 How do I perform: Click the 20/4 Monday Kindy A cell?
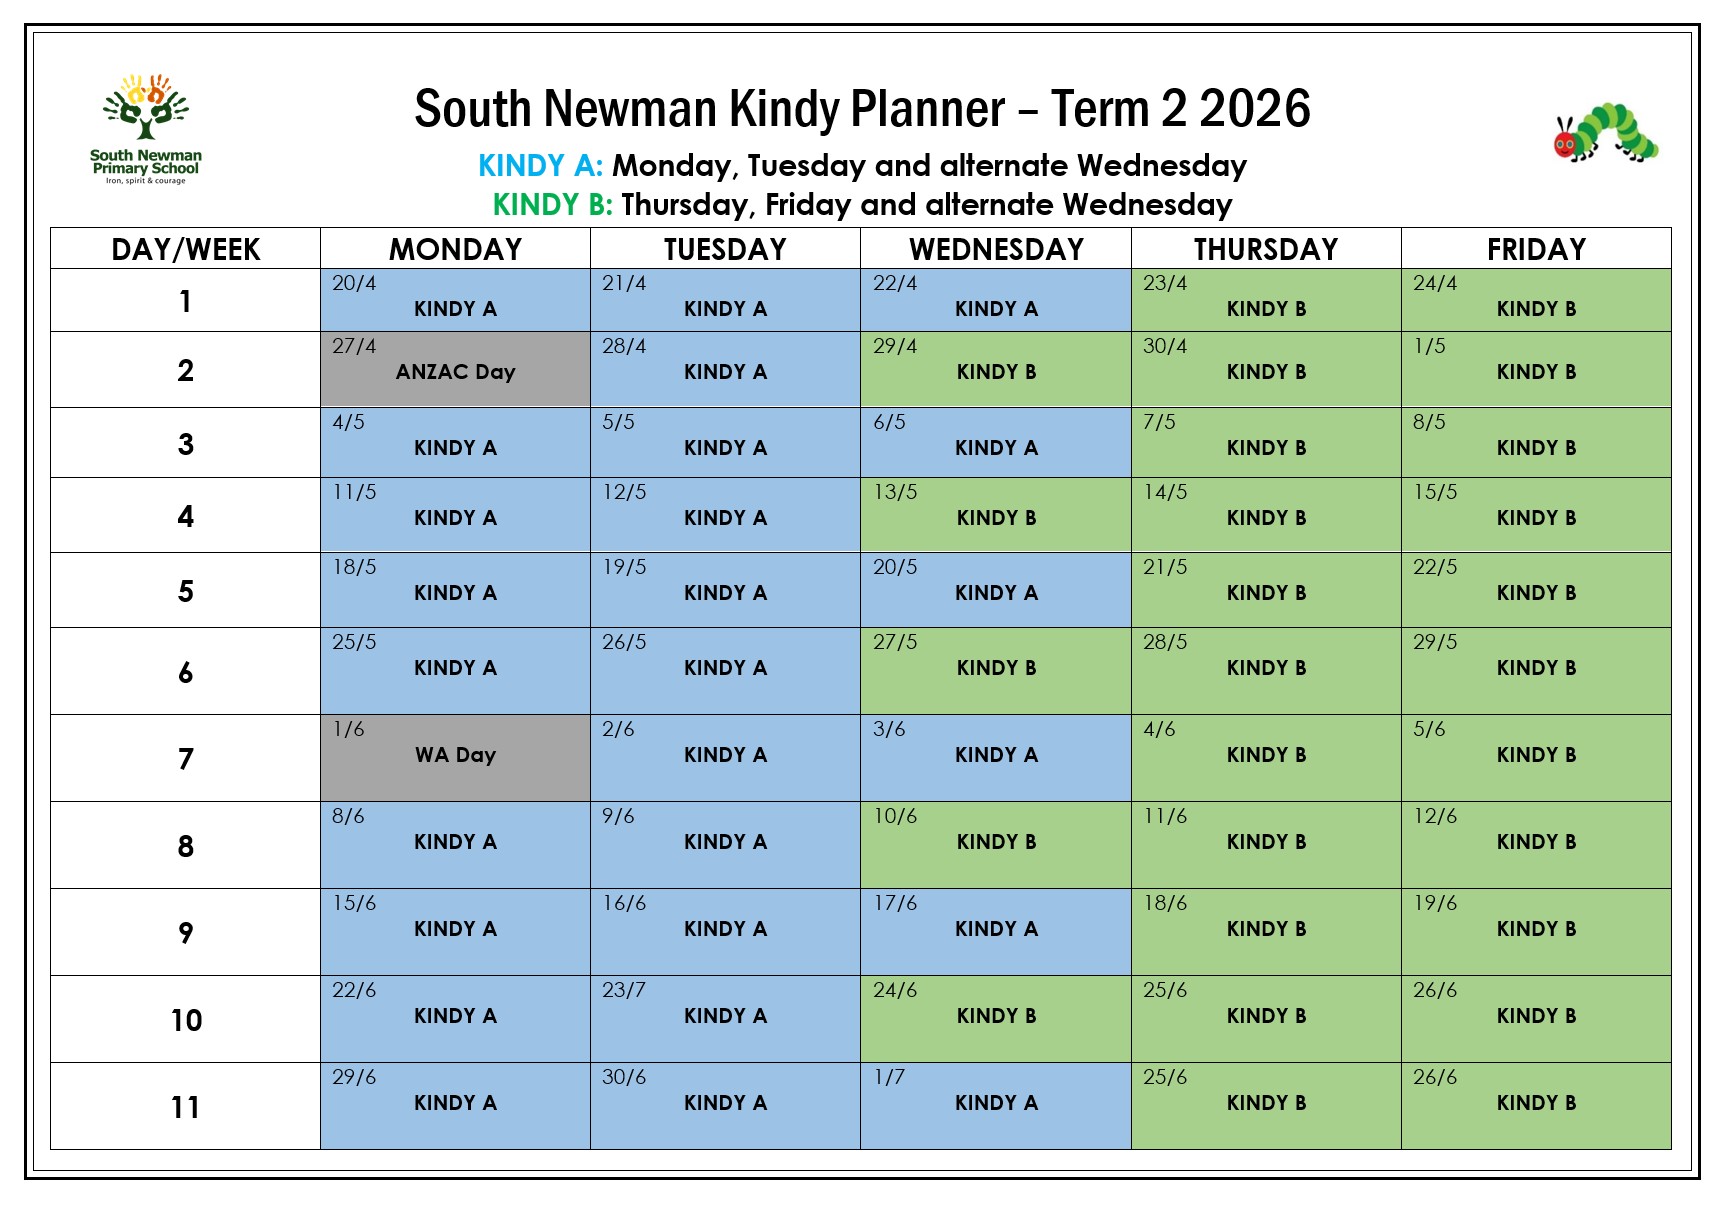455,300
